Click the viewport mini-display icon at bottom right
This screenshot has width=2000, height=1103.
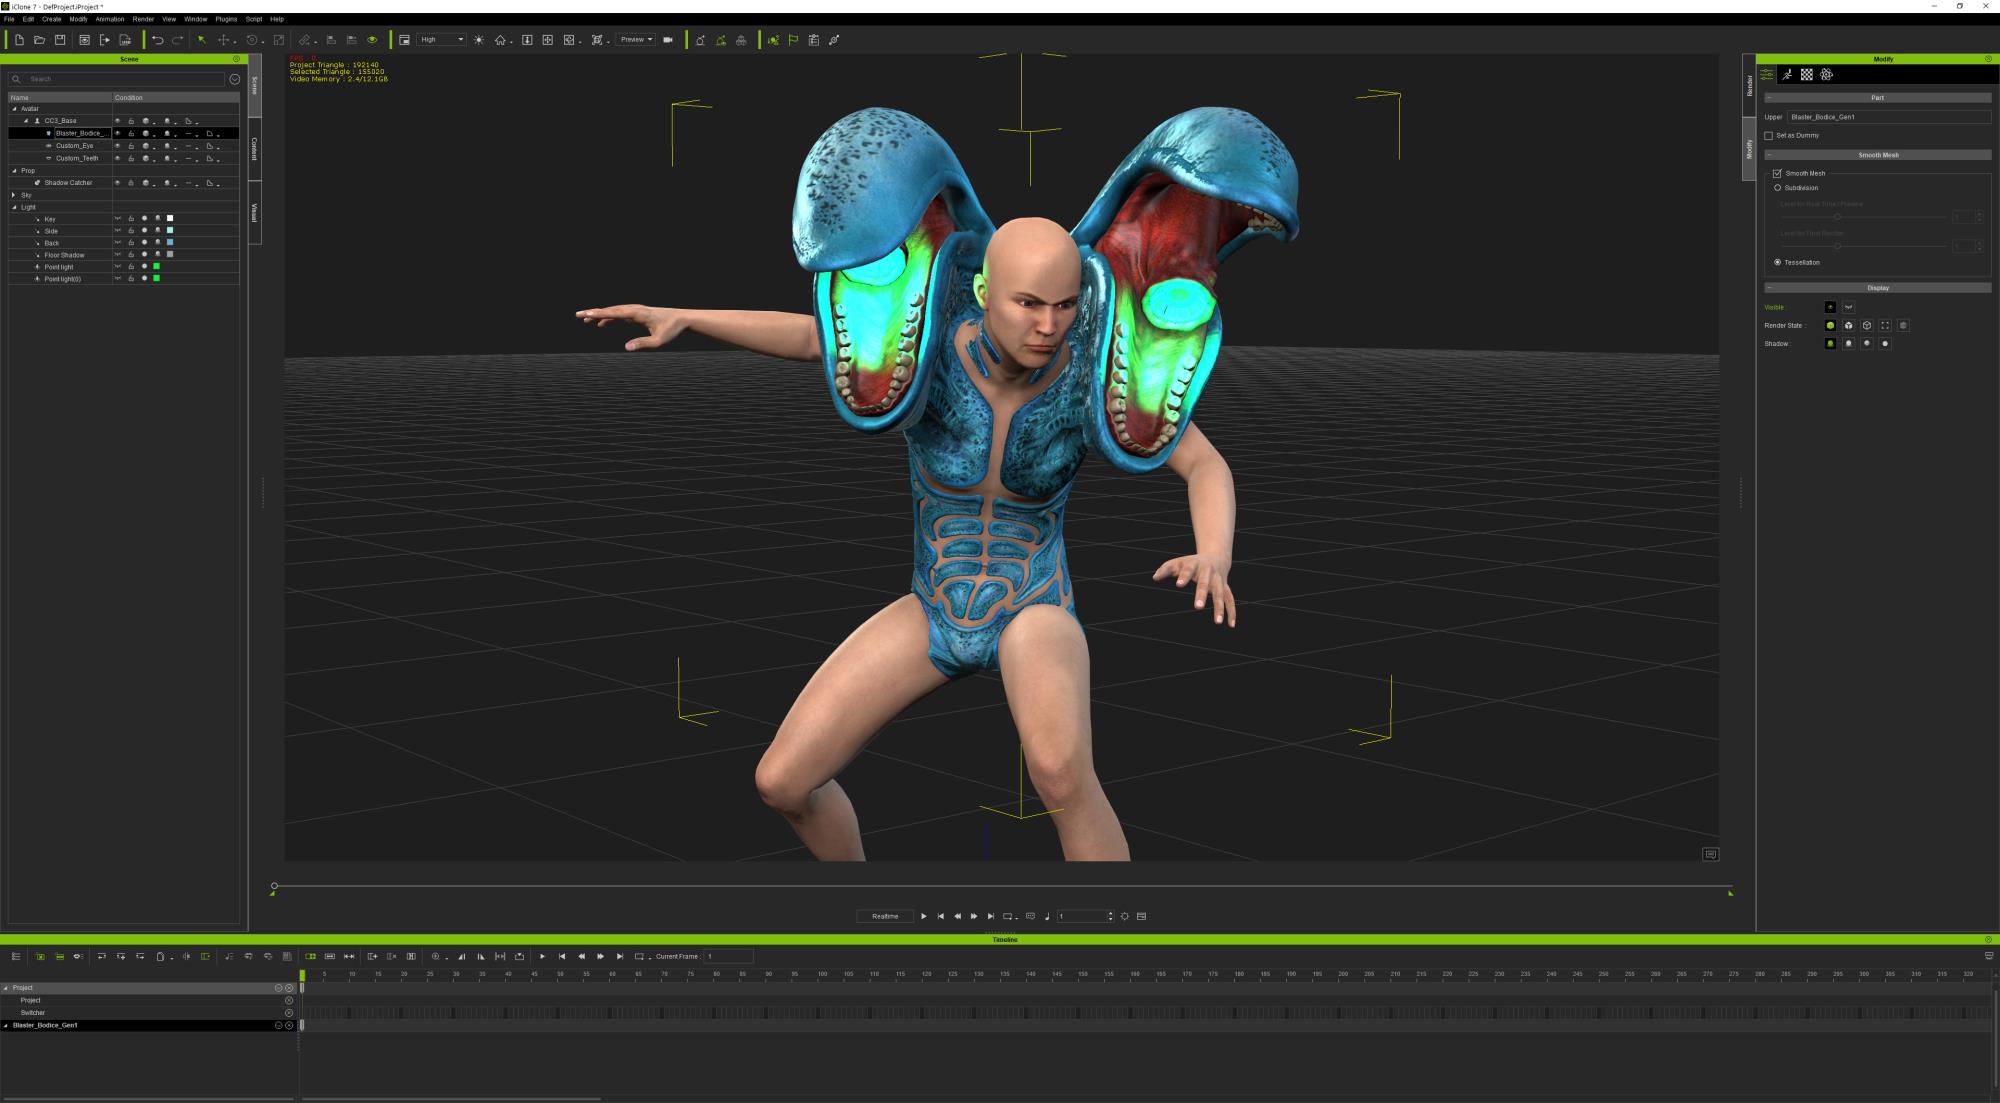tap(1711, 854)
